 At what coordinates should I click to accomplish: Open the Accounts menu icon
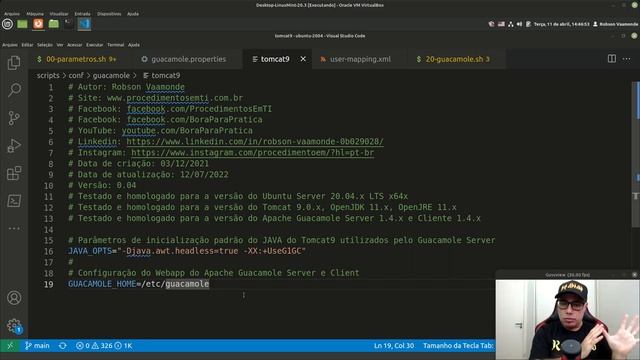tap(14, 298)
